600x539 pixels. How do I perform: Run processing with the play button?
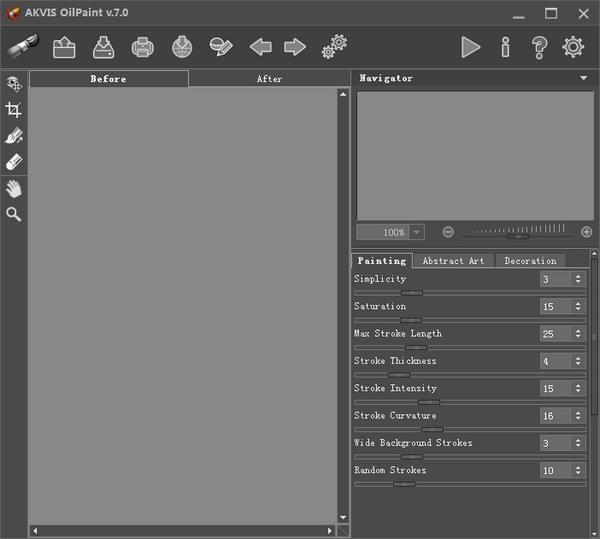point(470,47)
